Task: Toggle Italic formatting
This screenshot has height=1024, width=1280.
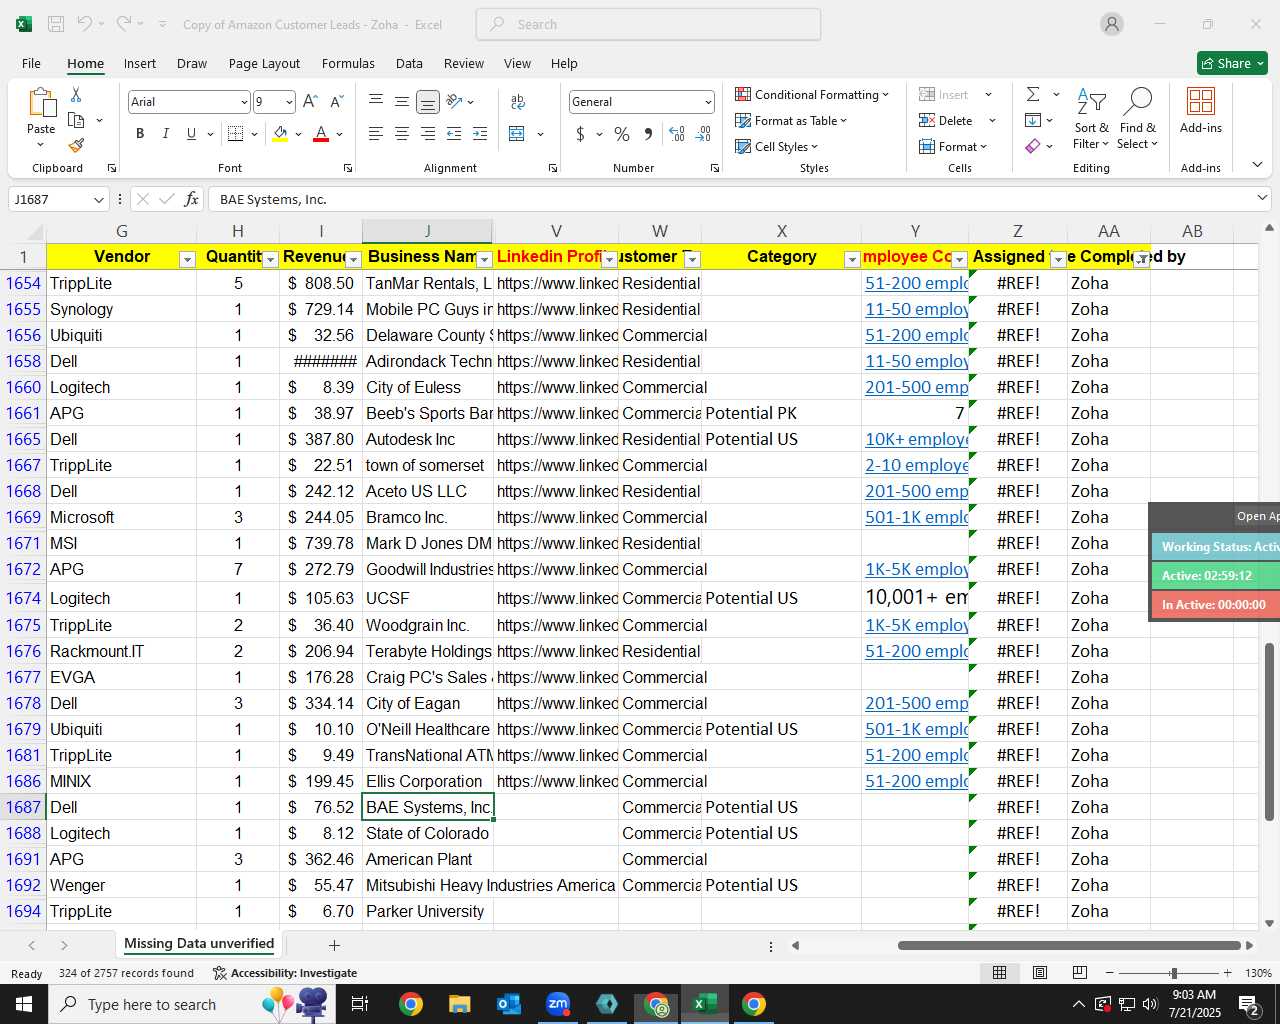Action: pos(165,134)
